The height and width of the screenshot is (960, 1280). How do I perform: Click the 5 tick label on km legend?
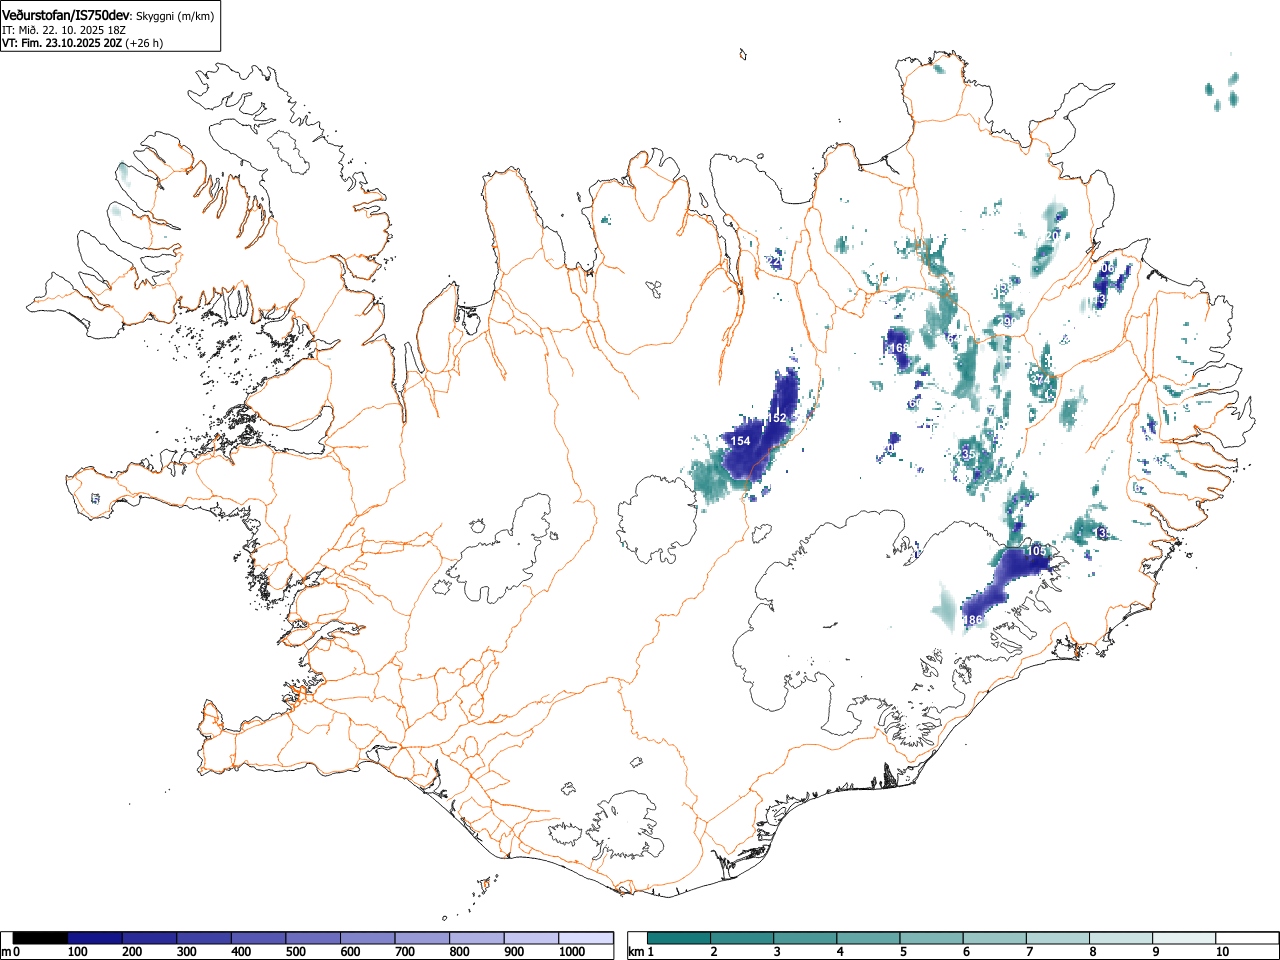click(902, 952)
